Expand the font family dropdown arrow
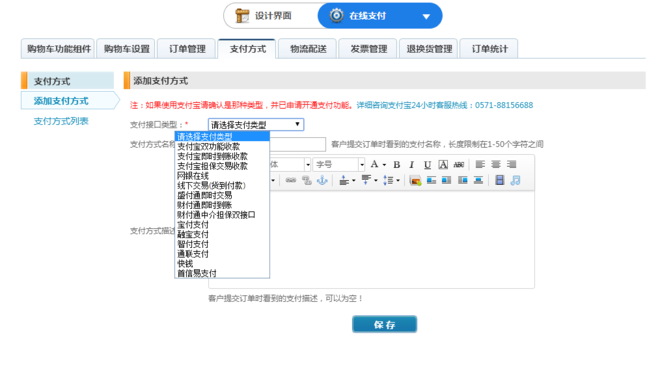660x376 pixels. pyautogui.click(x=308, y=165)
